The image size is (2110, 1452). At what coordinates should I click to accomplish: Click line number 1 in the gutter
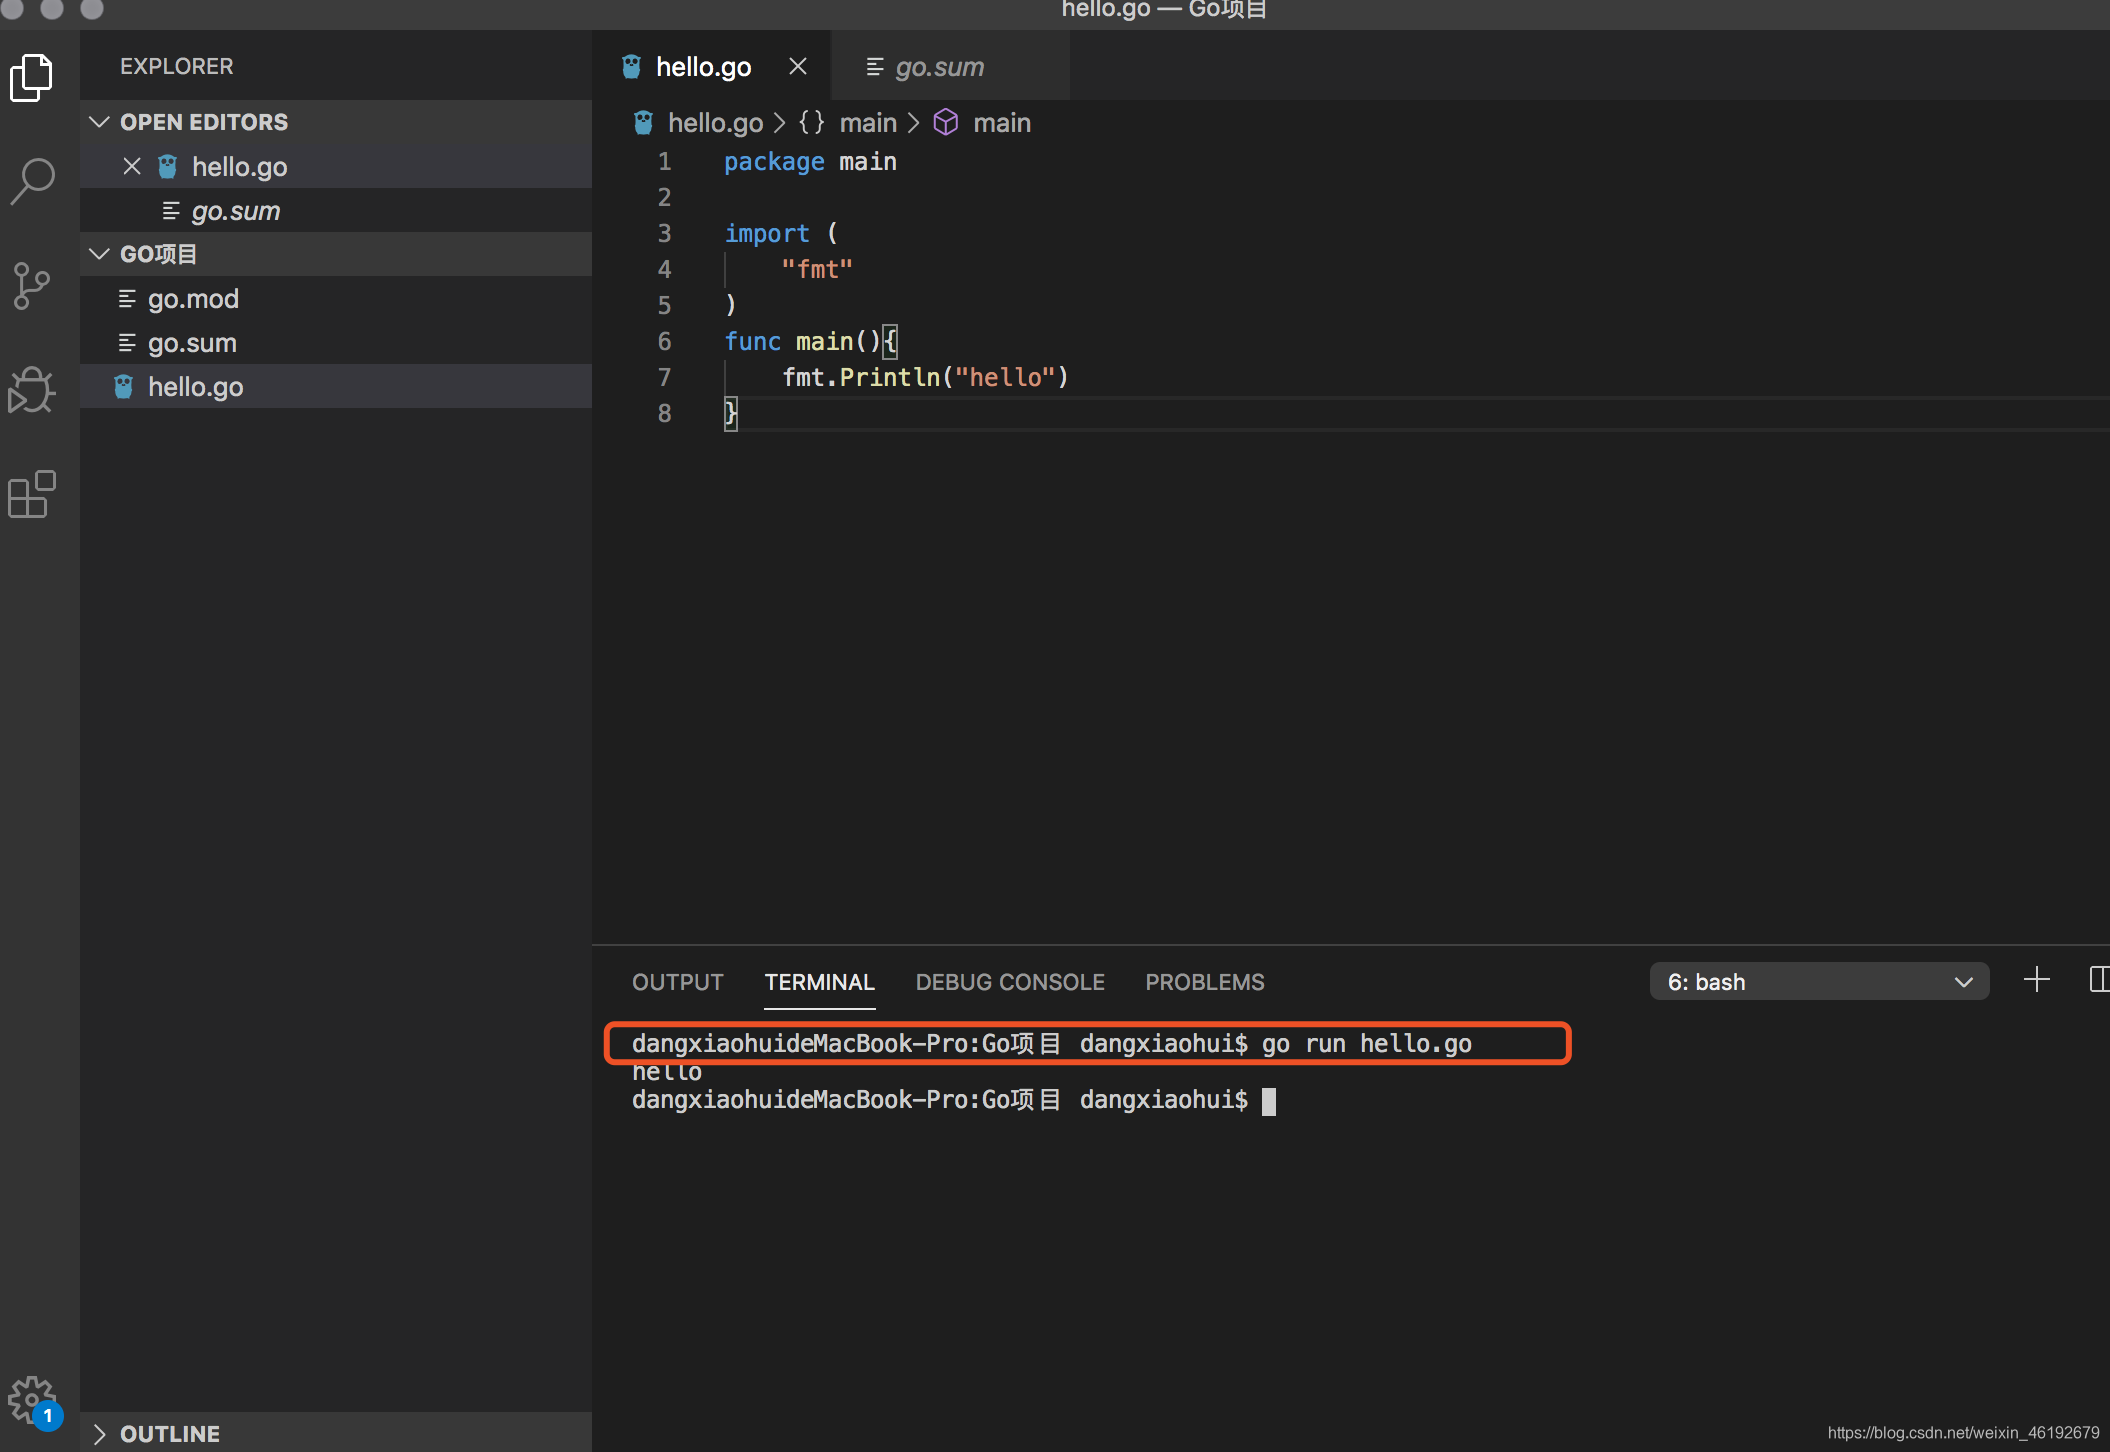664,161
